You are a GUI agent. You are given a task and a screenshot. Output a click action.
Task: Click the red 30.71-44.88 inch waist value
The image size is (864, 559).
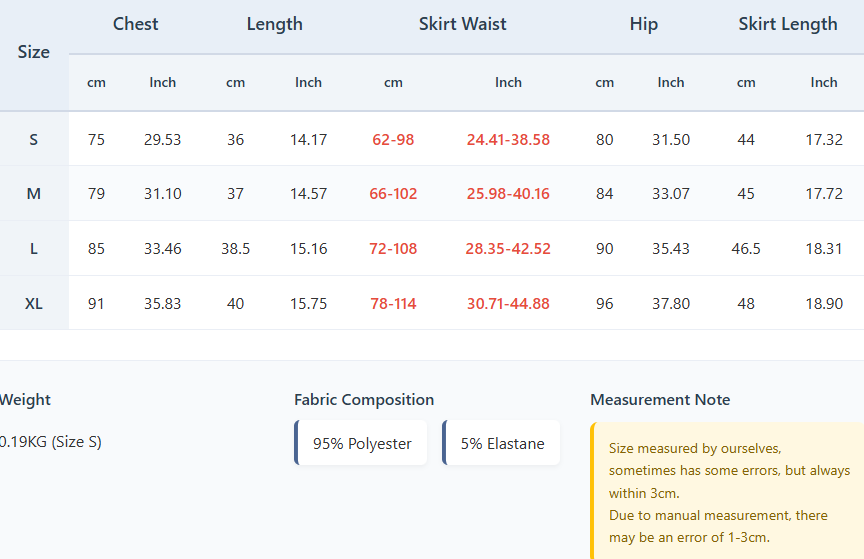tap(508, 304)
